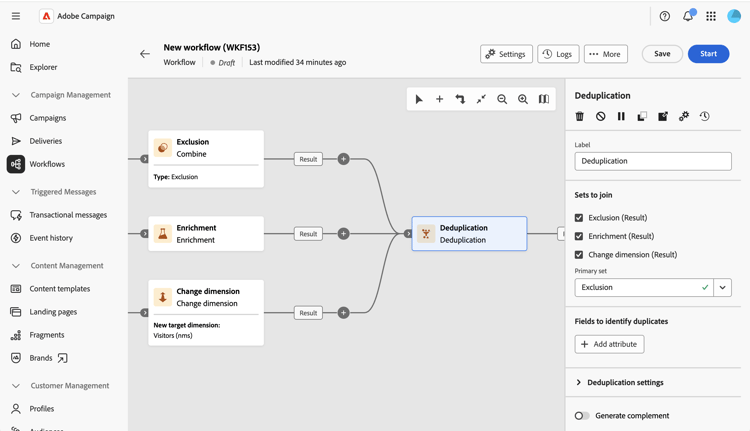Screen dimensions: 750x431
Task: Click Add attribute button
Action: coord(609,344)
